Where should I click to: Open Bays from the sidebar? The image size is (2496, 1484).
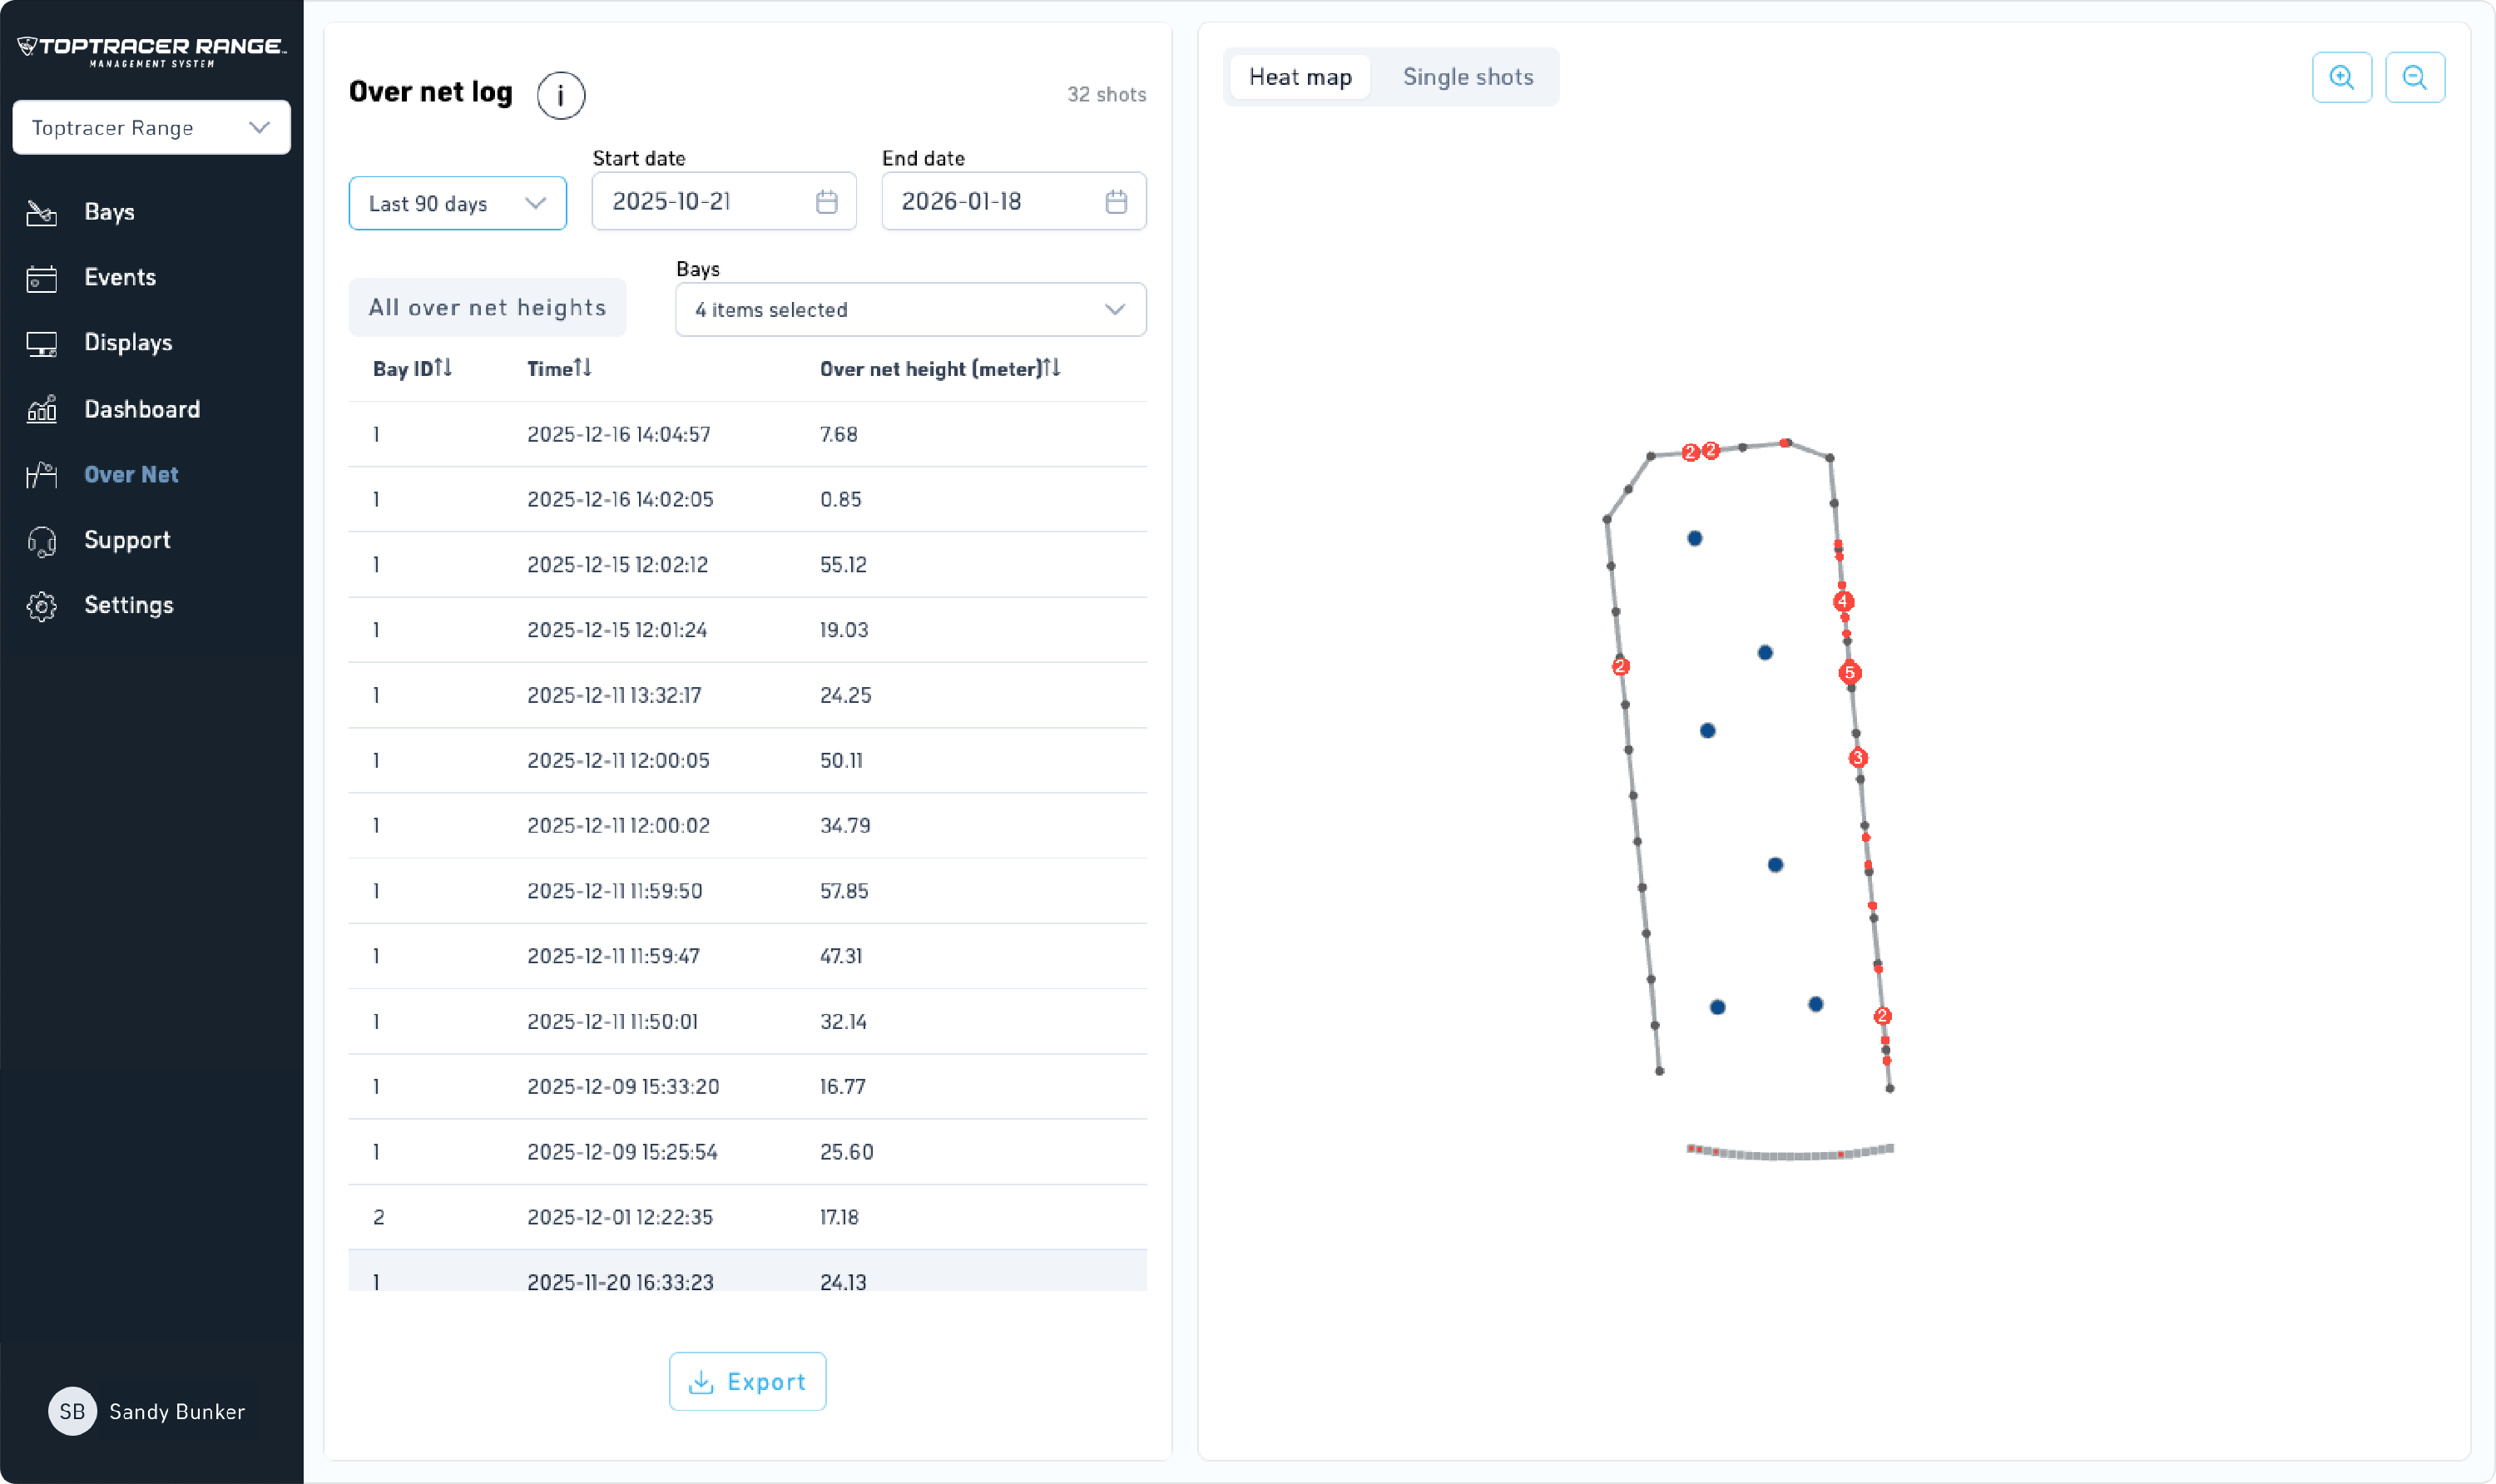pyautogui.click(x=108, y=212)
